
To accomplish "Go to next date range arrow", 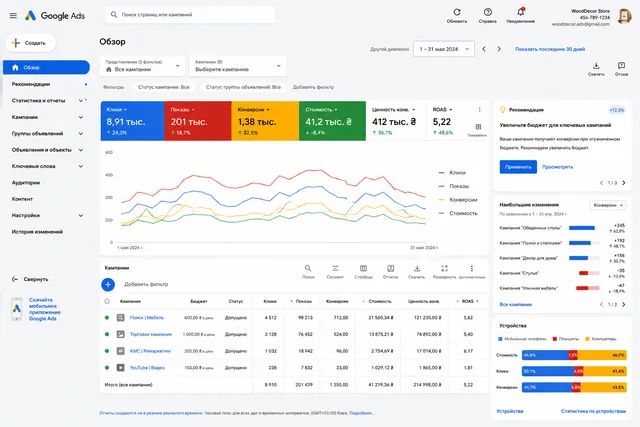I will click(x=499, y=49).
